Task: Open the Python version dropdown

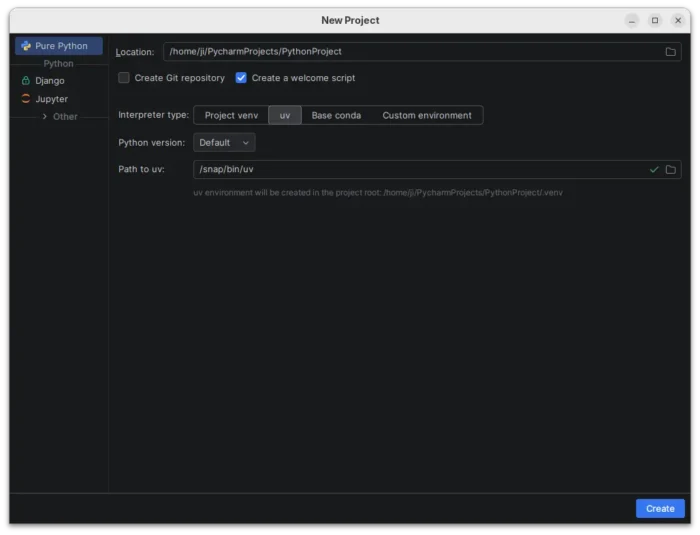Action: pyautogui.click(x=224, y=143)
